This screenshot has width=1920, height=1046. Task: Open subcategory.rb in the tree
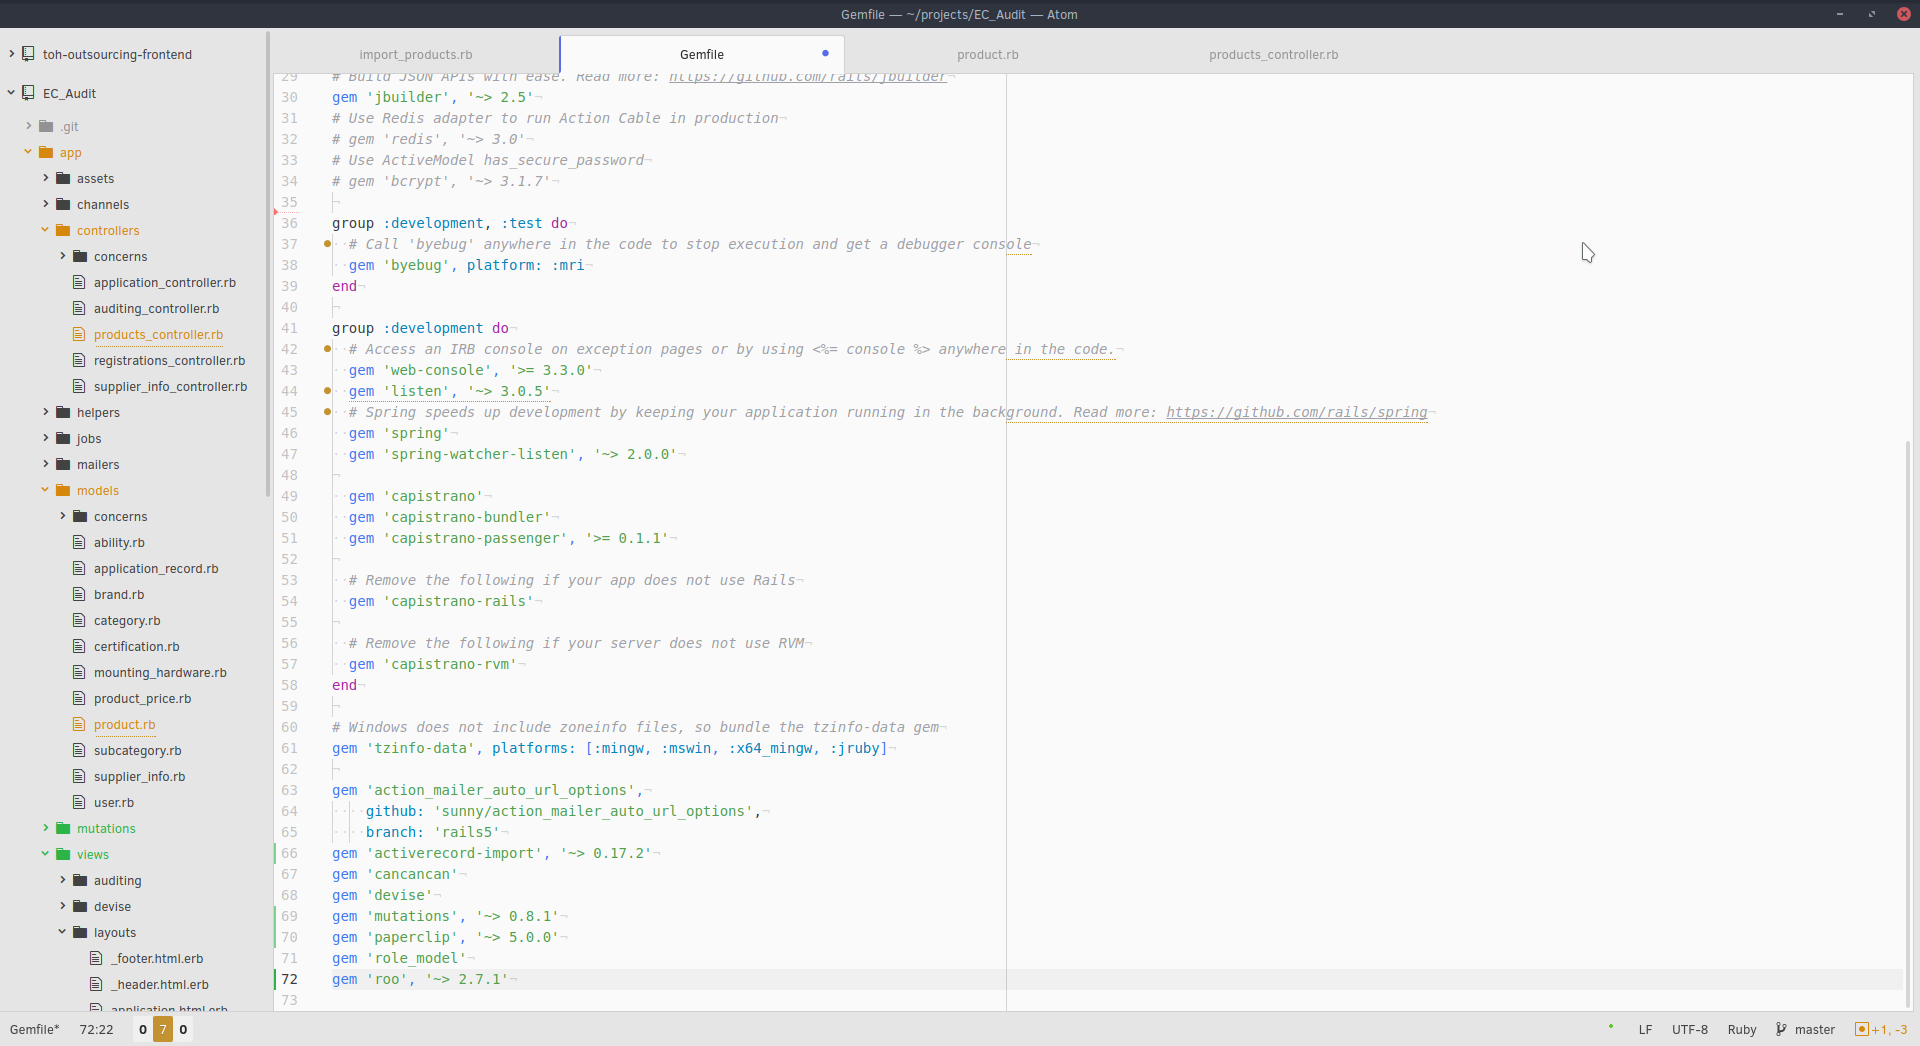click(x=137, y=750)
